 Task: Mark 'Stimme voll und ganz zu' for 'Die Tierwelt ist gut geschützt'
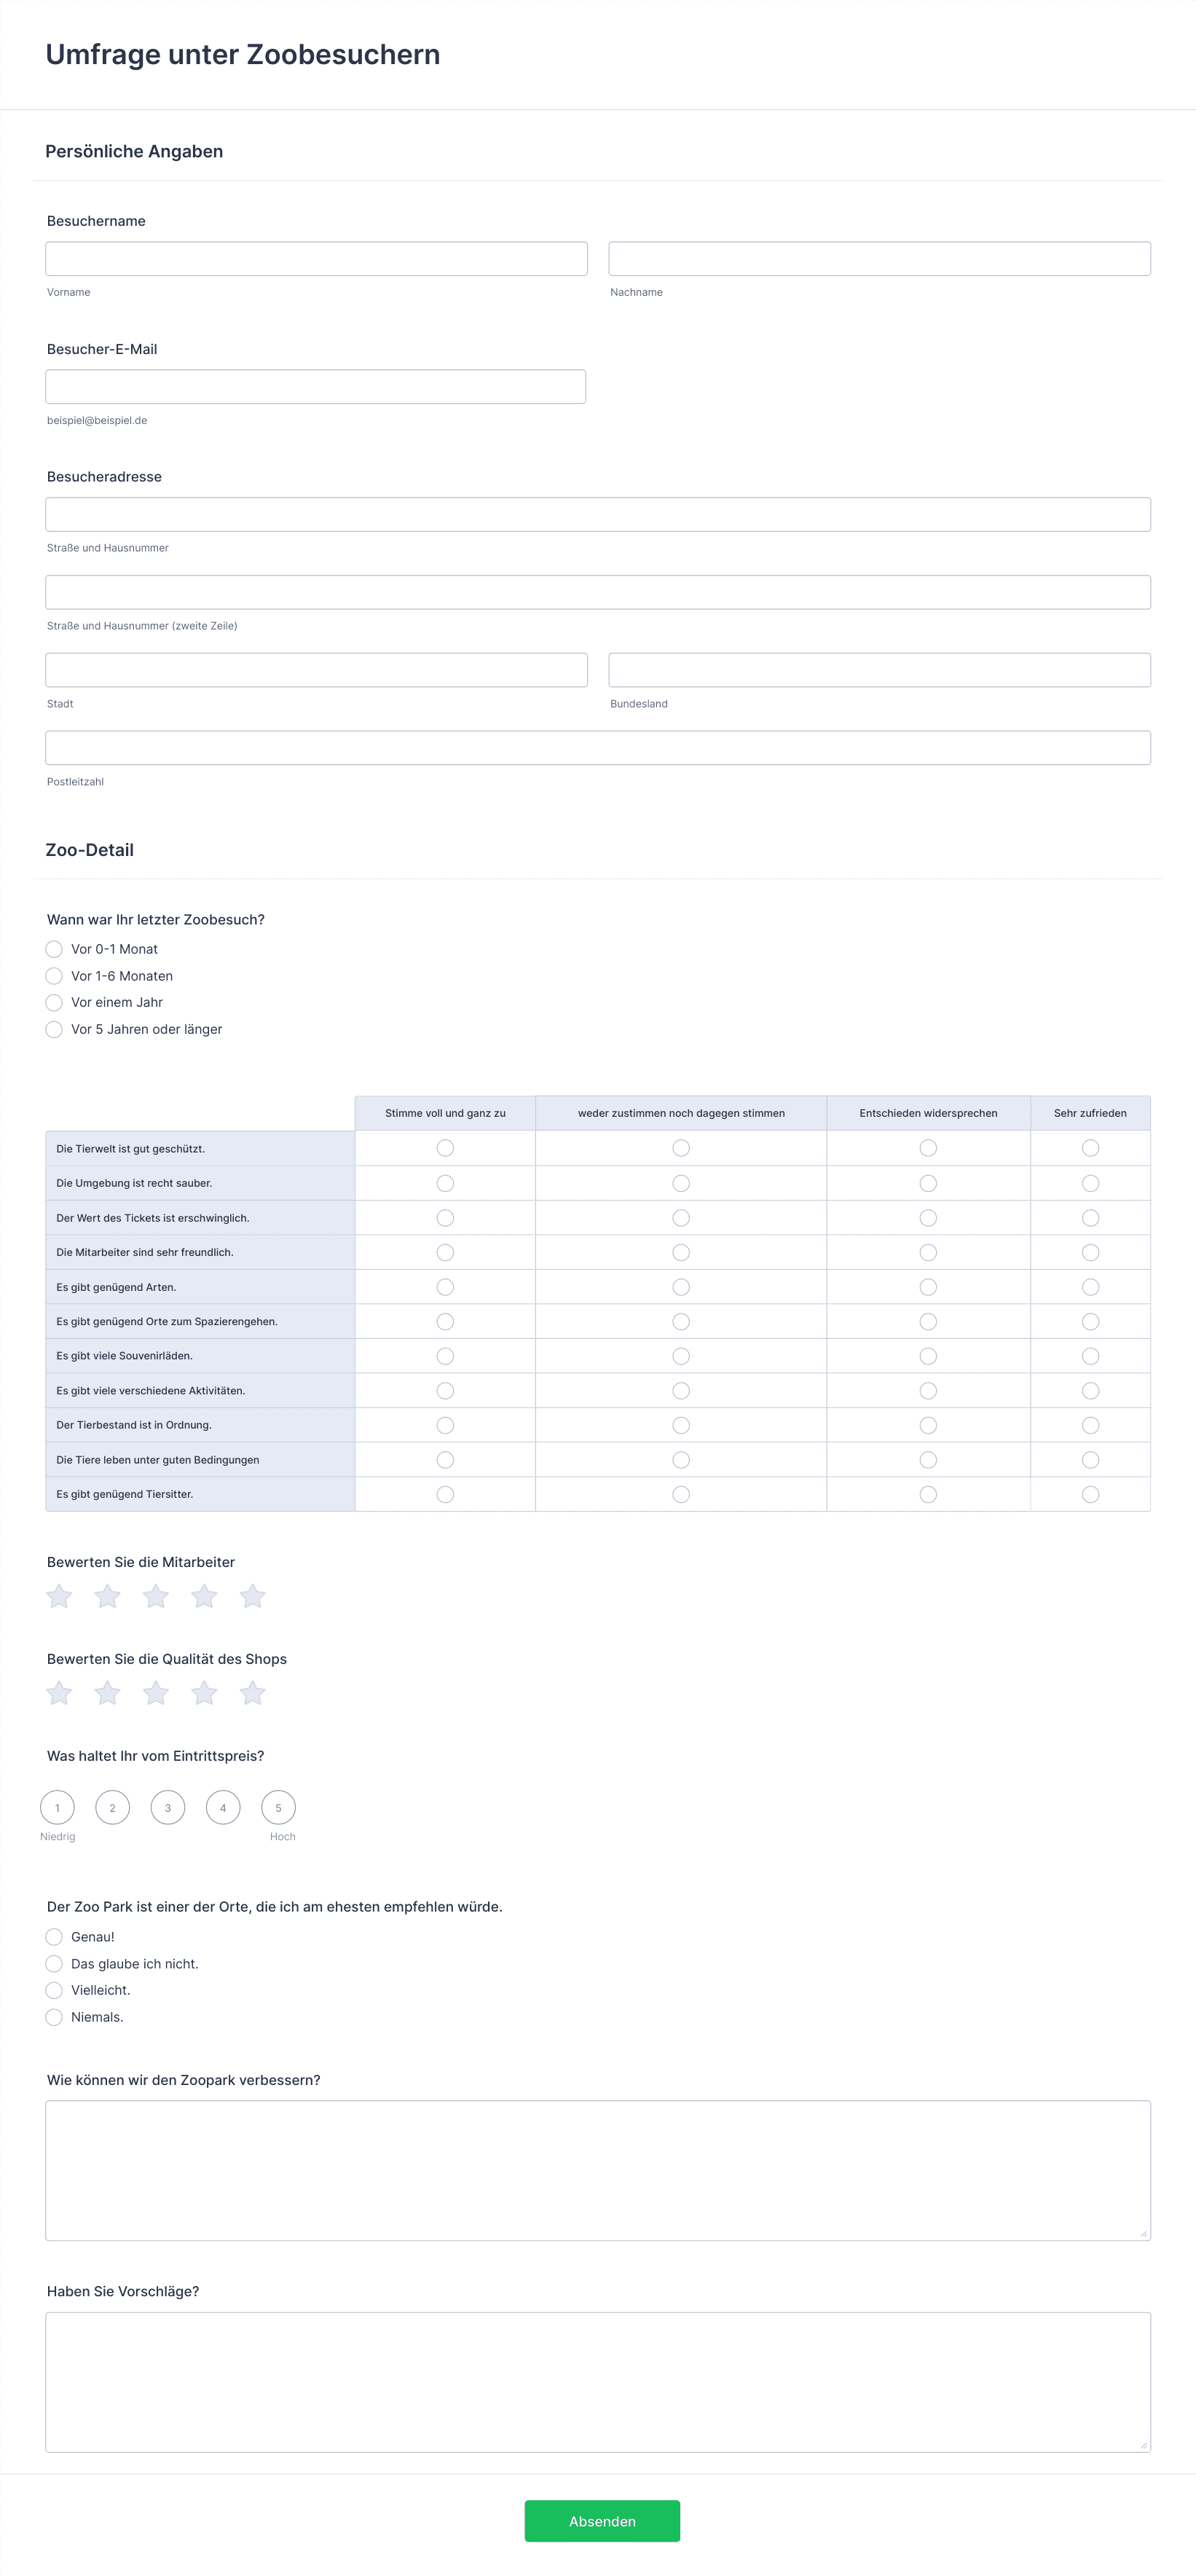445,1148
